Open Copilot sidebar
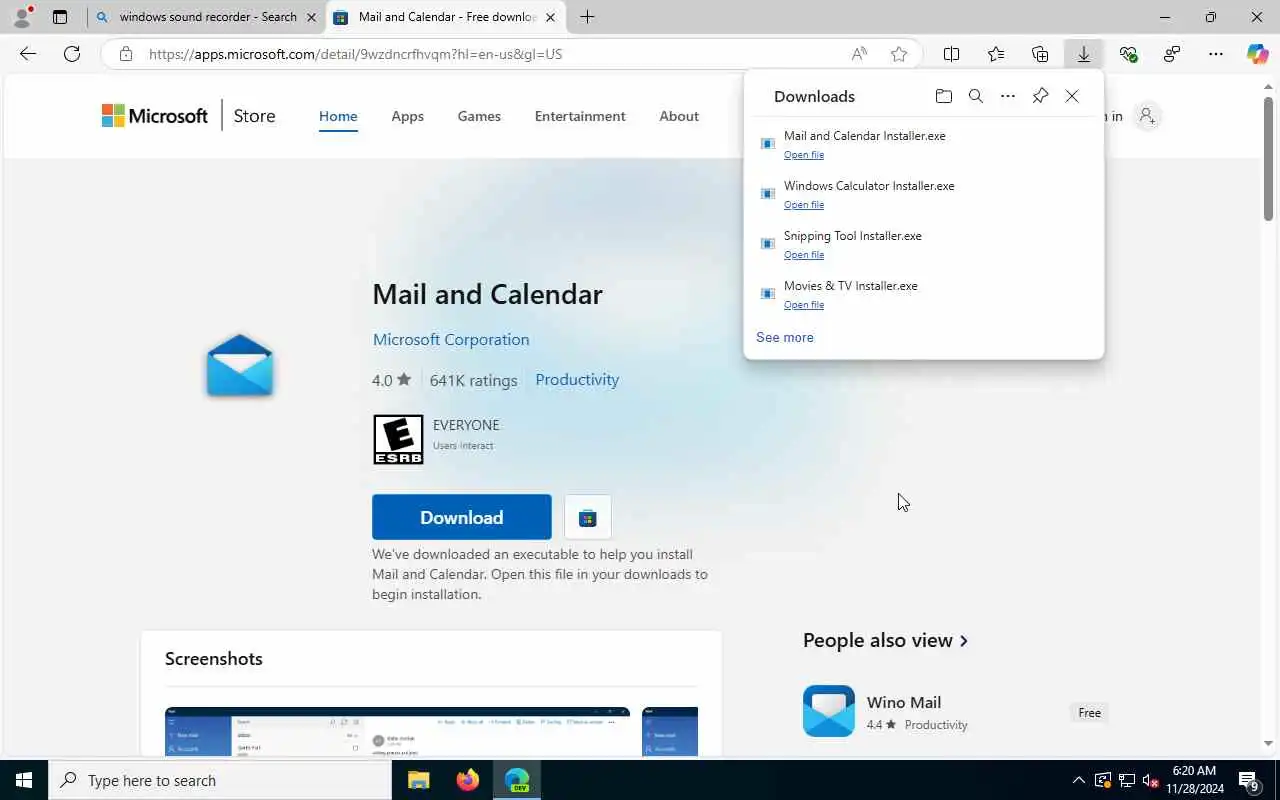 1258,54
